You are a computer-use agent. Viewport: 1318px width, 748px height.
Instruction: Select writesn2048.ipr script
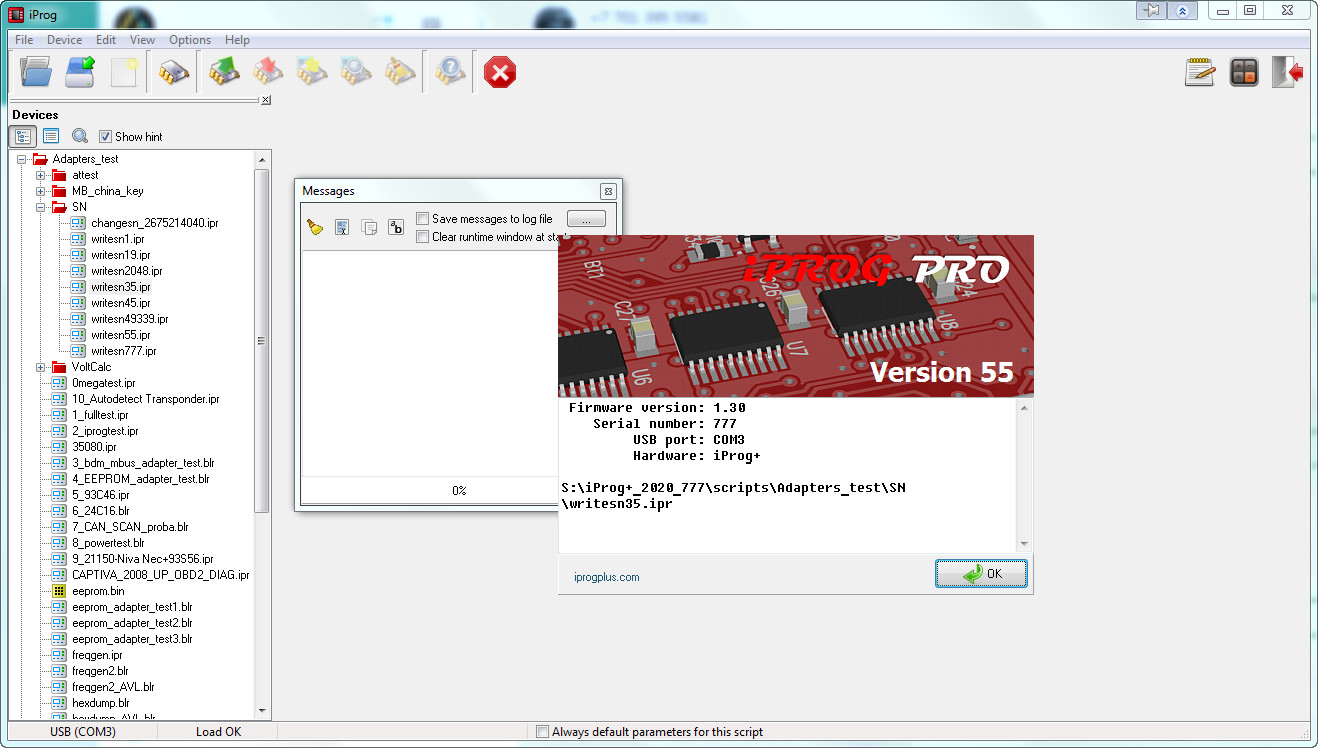coord(127,271)
